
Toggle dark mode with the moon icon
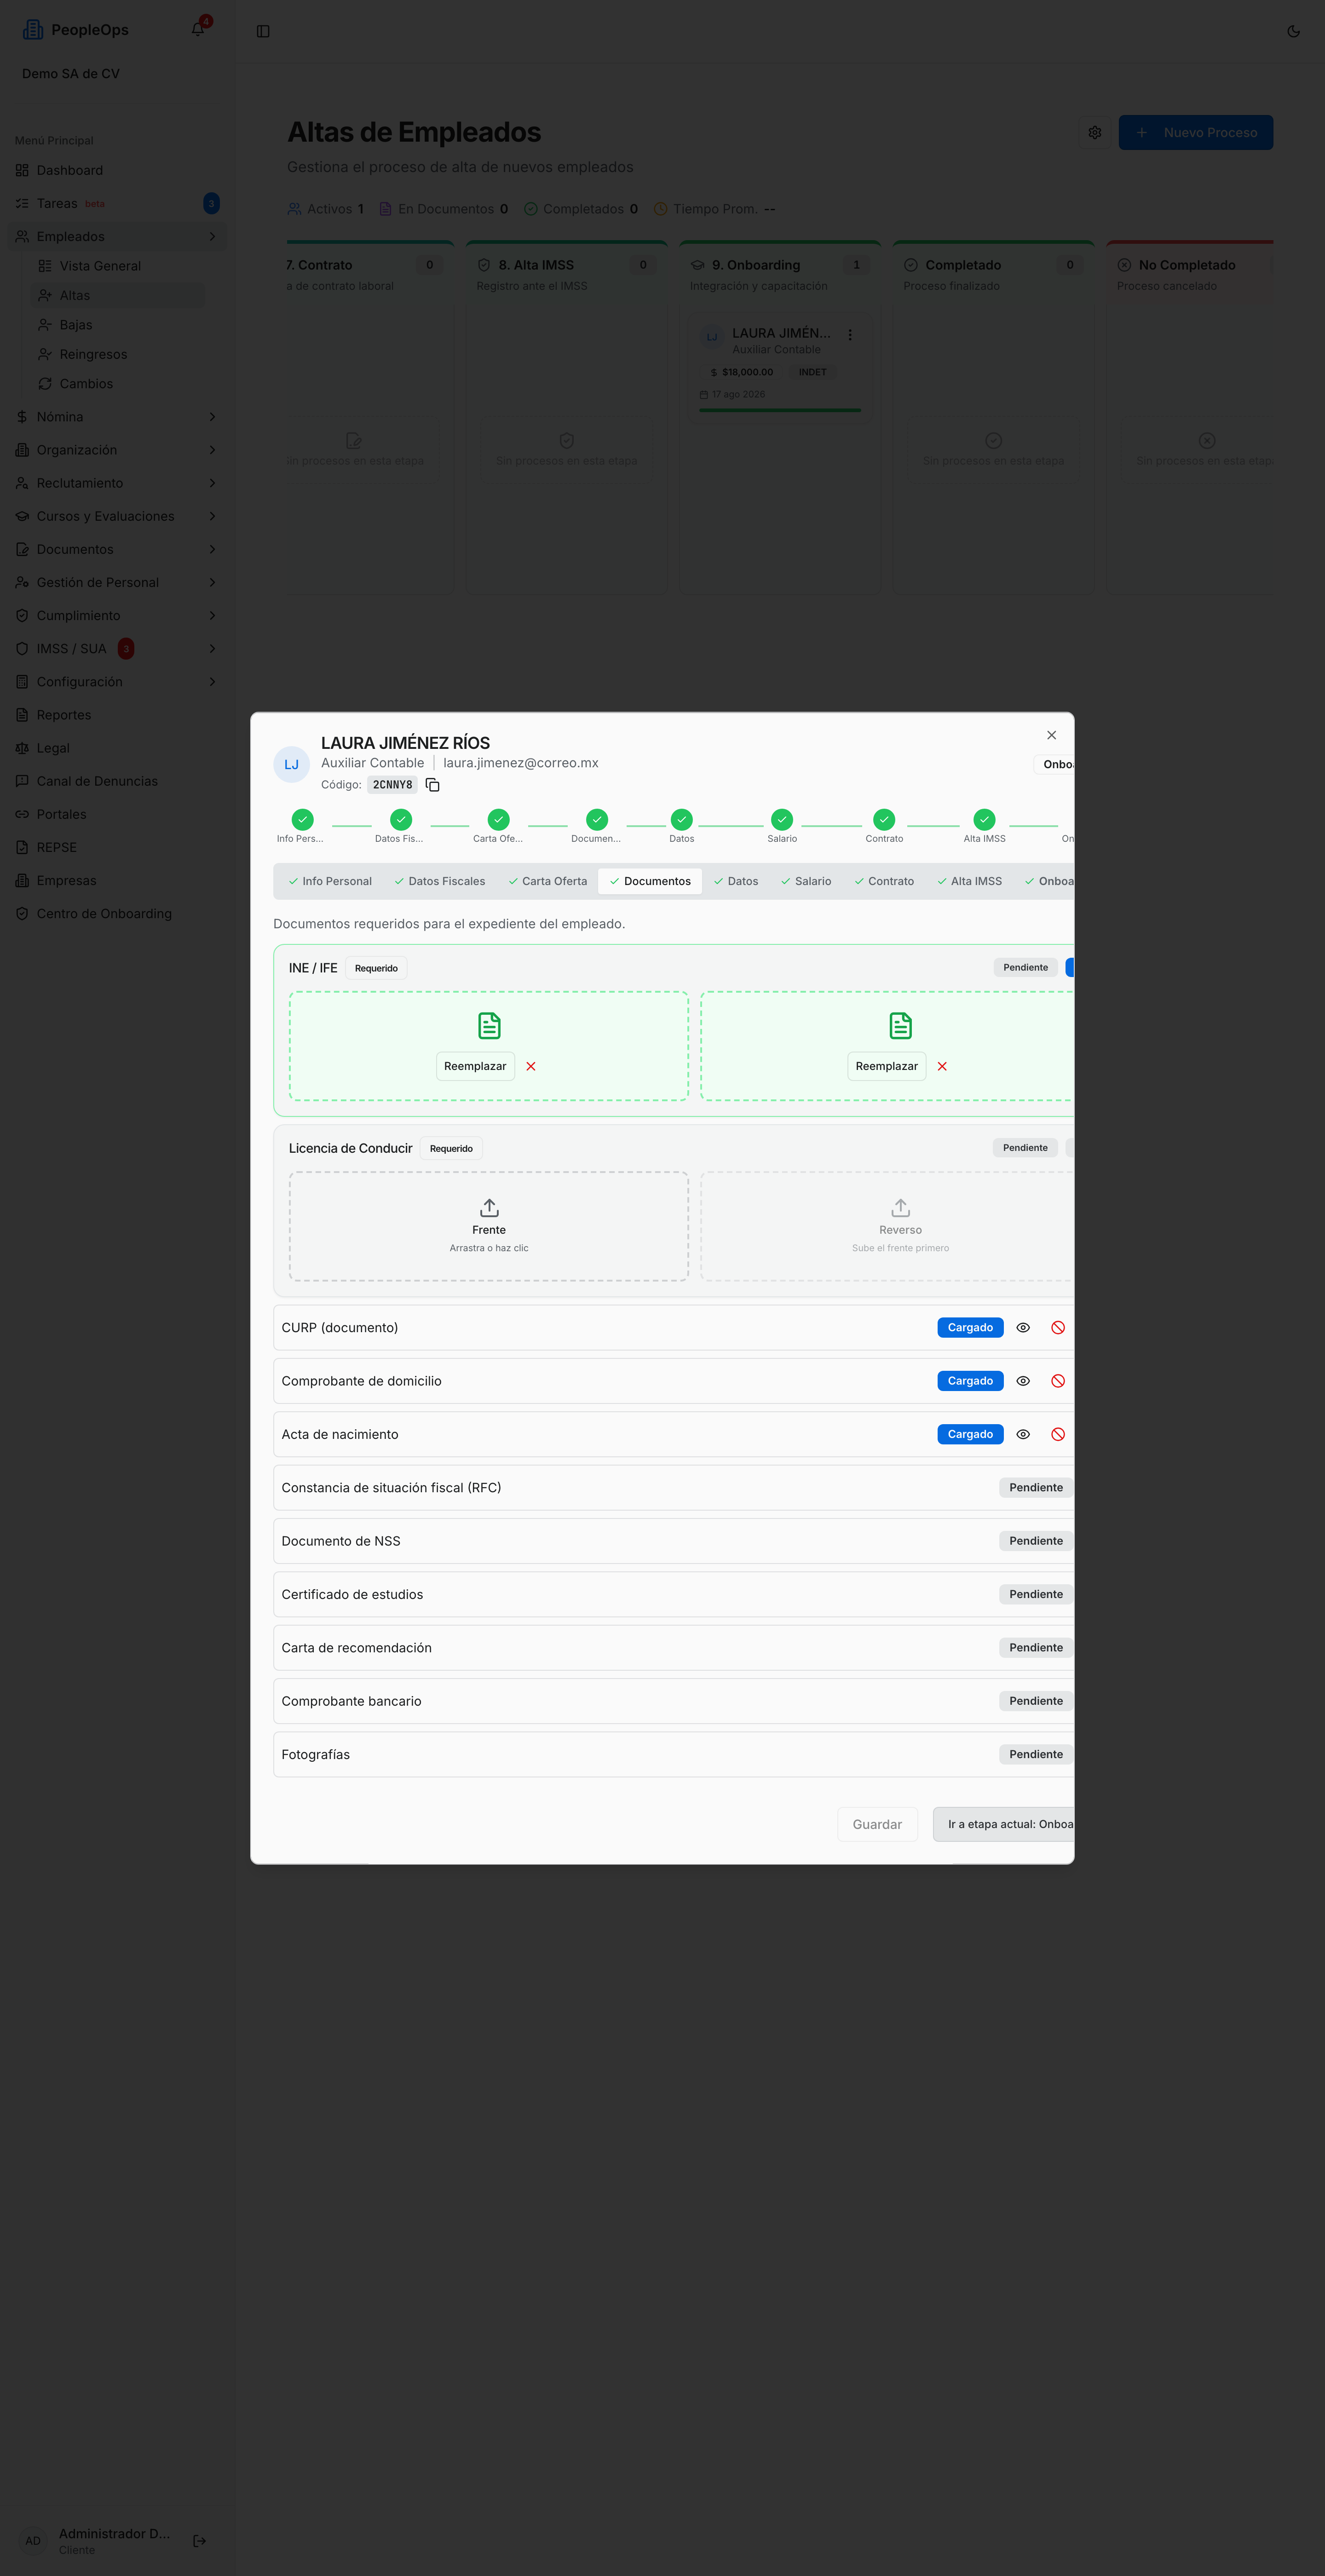(1293, 31)
